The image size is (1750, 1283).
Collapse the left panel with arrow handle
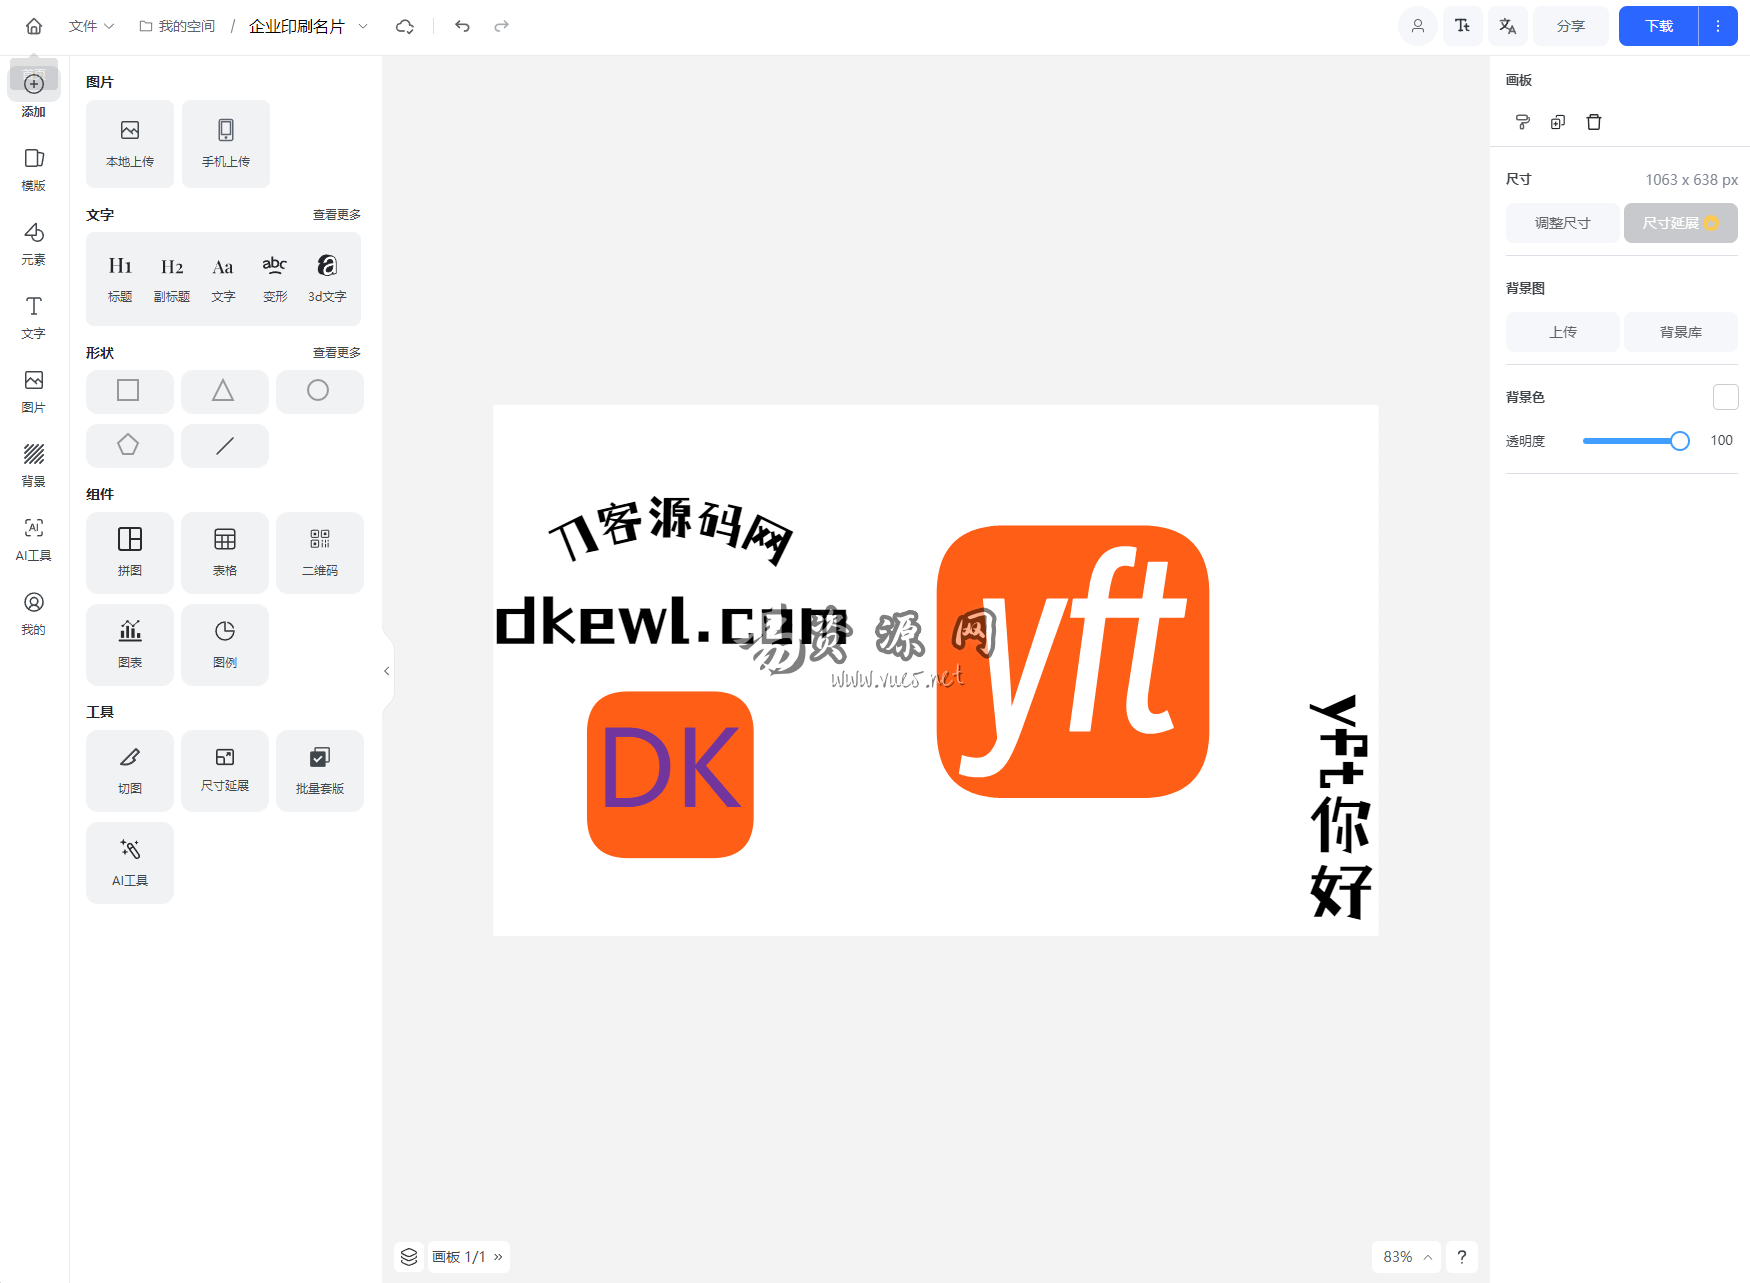(387, 671)
